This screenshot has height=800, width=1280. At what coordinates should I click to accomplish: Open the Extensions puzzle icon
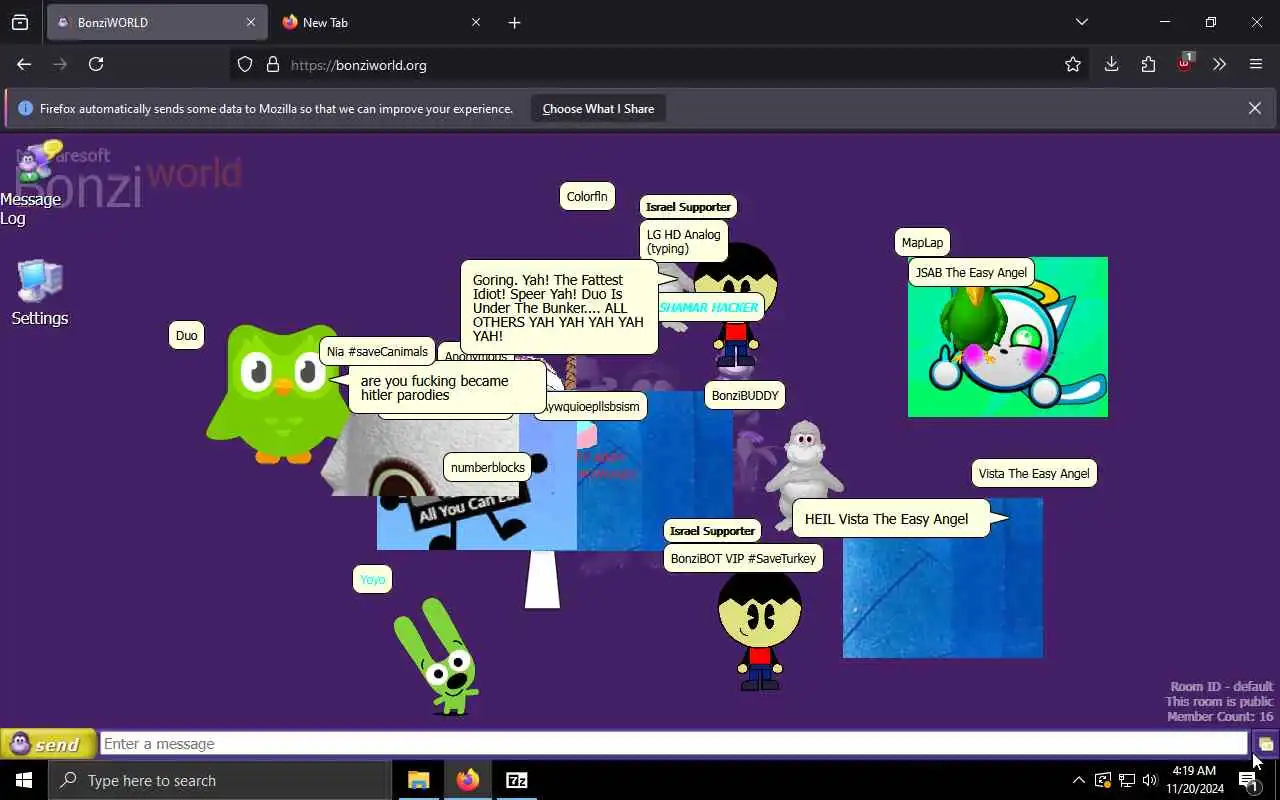1148,64
